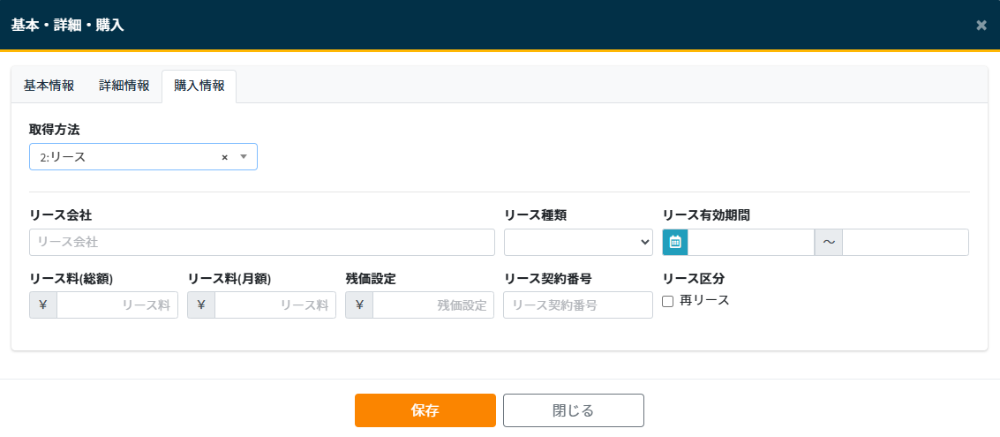This screenshot has height=437, width=1000.
Task: Click the リース有効期間 start date field
Action: 751,242
